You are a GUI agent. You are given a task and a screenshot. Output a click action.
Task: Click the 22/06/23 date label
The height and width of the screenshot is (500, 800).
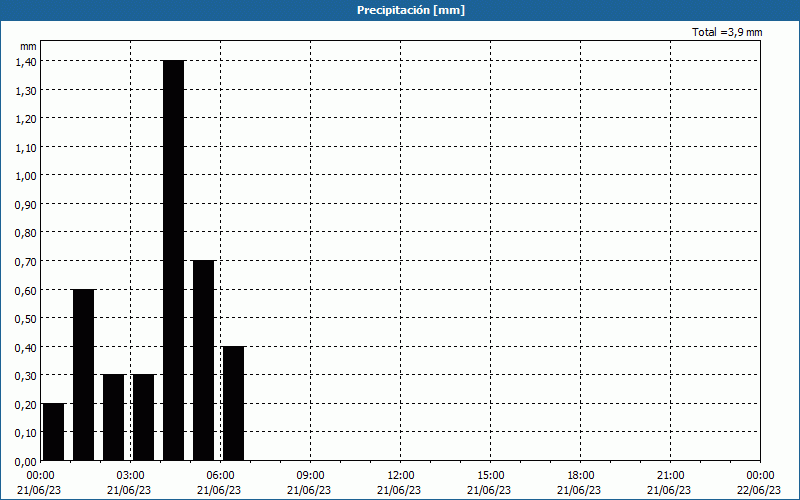pyautogui.click(x=759, y=490)
